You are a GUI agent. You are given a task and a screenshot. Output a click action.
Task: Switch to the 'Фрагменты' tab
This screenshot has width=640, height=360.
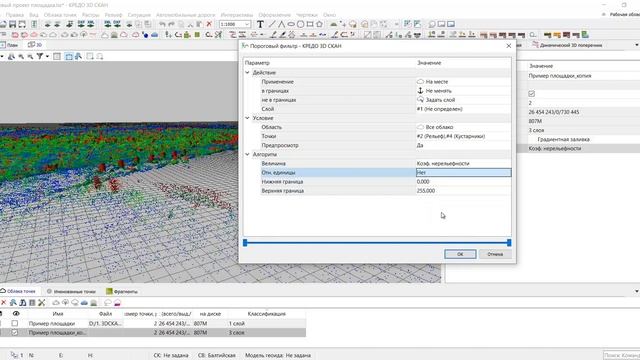click(122, 291)
